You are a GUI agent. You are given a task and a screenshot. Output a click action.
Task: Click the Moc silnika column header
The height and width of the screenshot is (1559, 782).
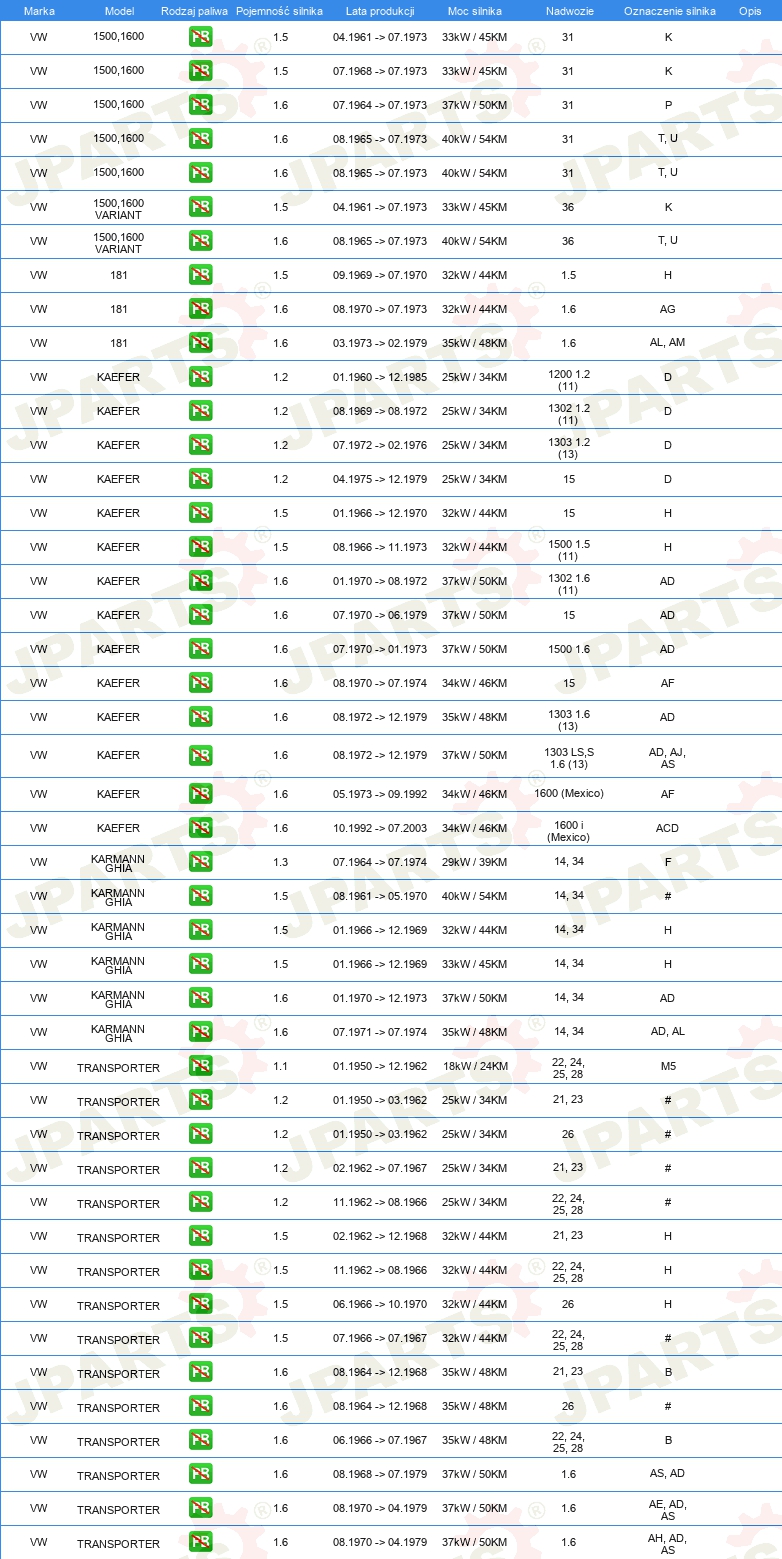point(474,11)
